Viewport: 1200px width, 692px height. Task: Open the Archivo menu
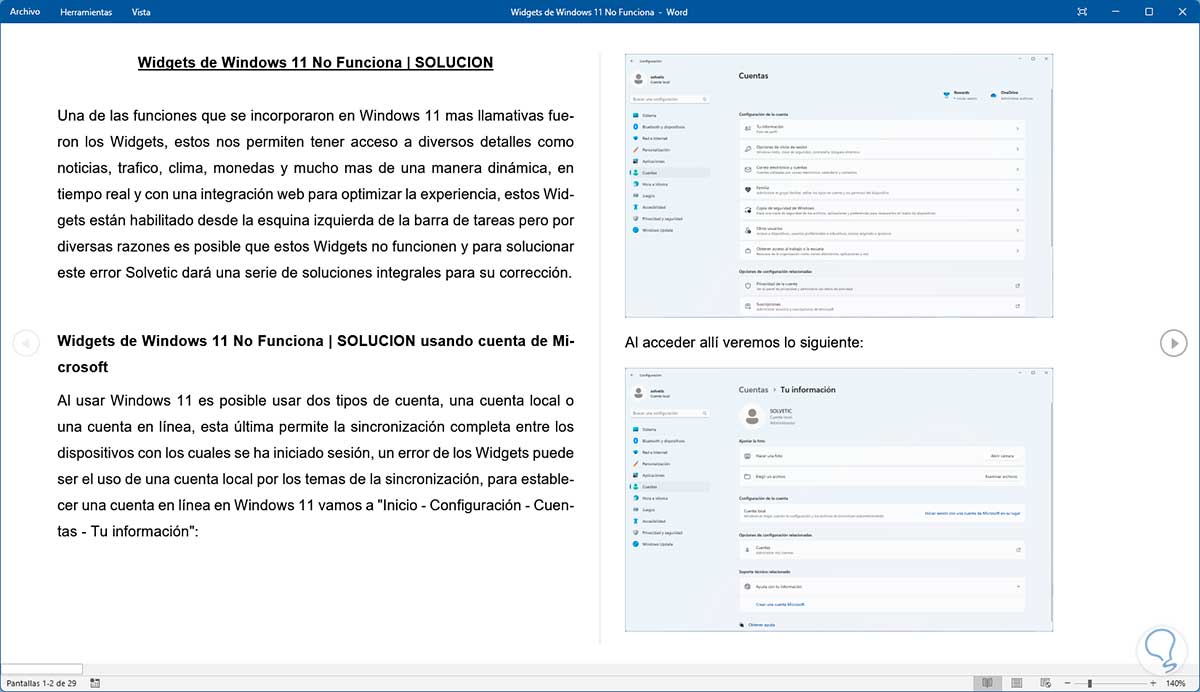click(x=25, y=12)
